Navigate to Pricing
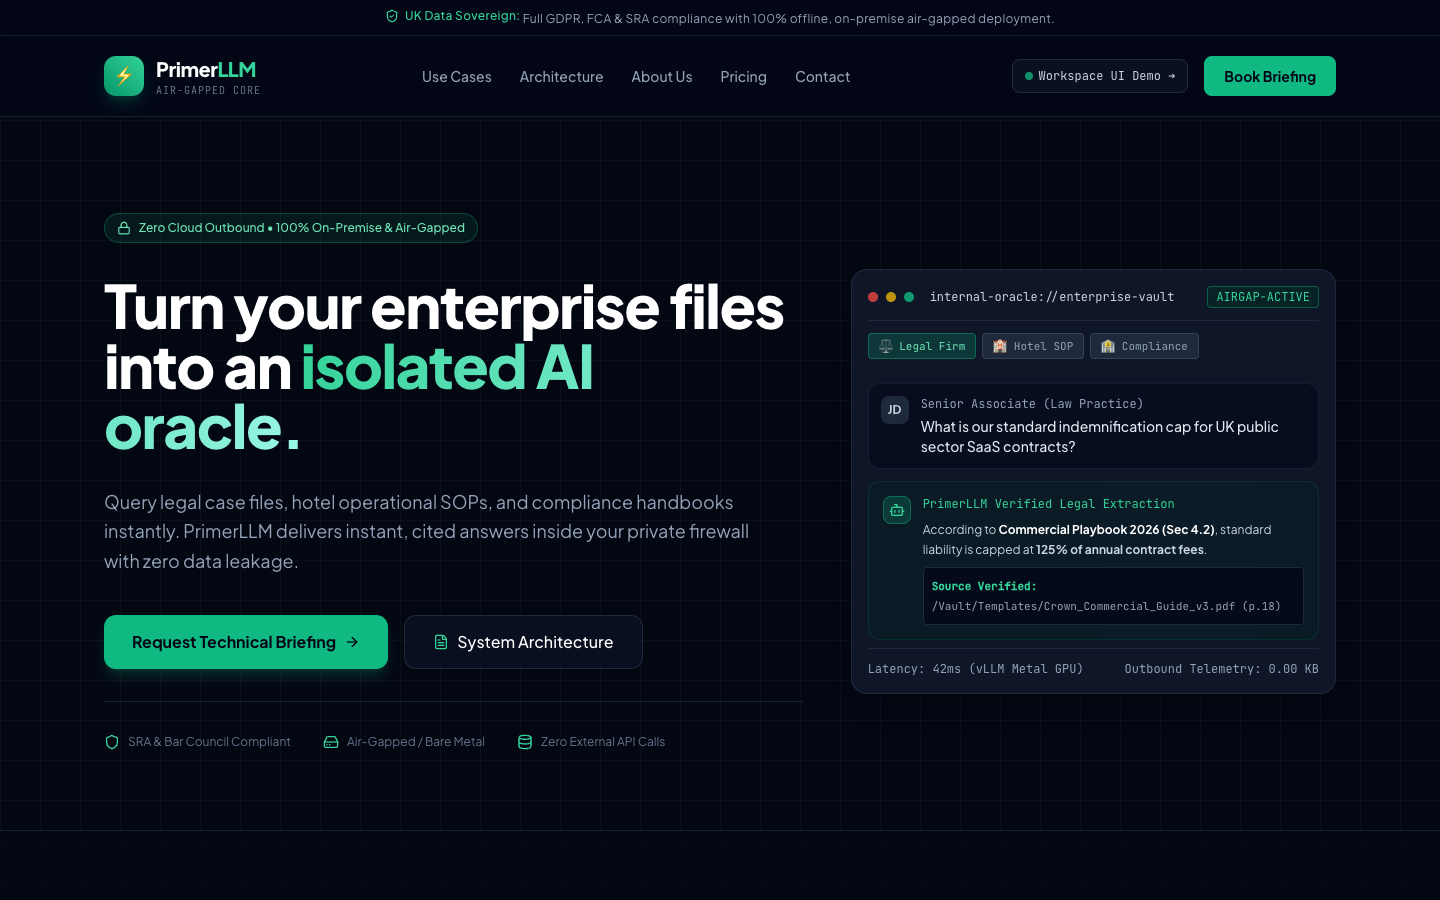 click(x=743, y=77)
